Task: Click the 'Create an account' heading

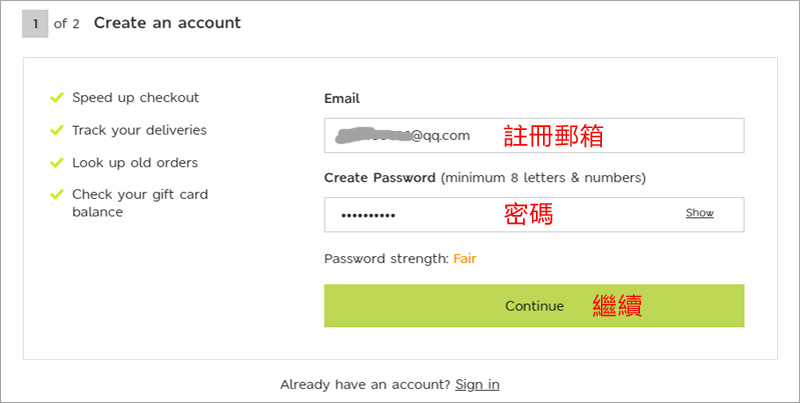Action: [x=167, y=23]
